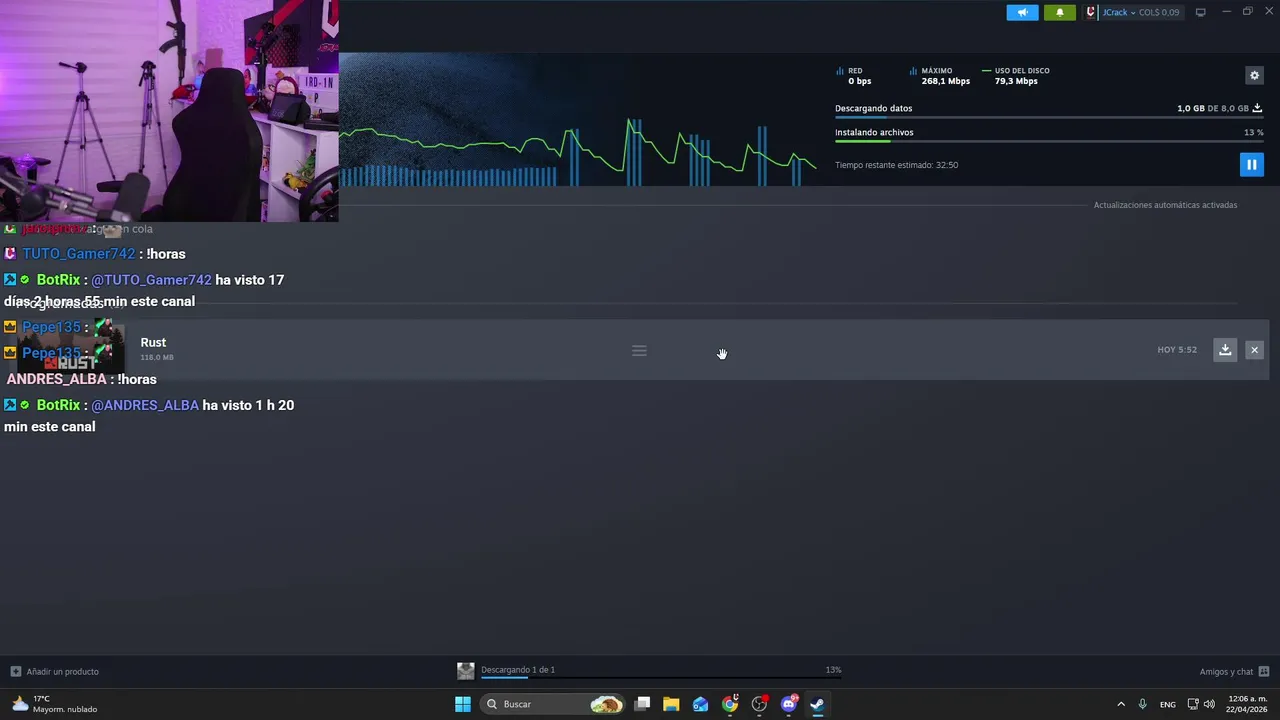
Task: Switch the ENG input language
Action: [1168, 704]
